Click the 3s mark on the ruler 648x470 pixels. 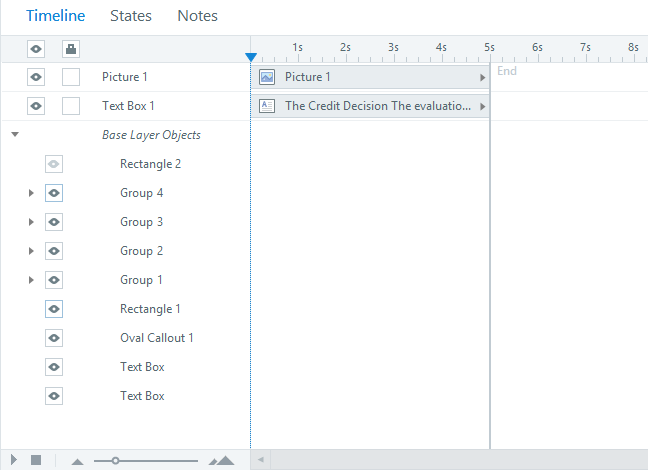(393, 47)
